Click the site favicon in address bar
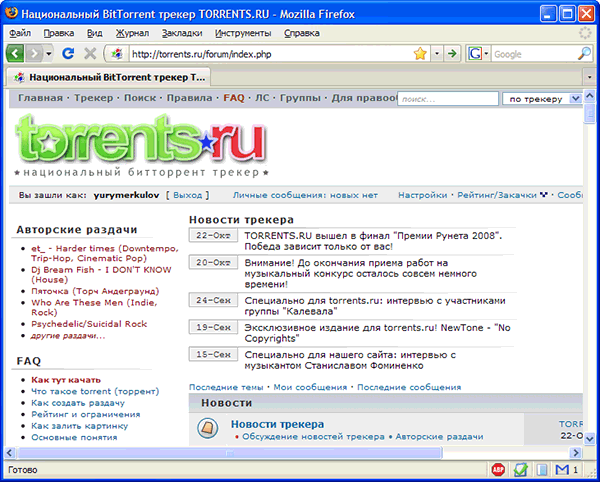This screenshot has width=600, height=482. point(117,54)
